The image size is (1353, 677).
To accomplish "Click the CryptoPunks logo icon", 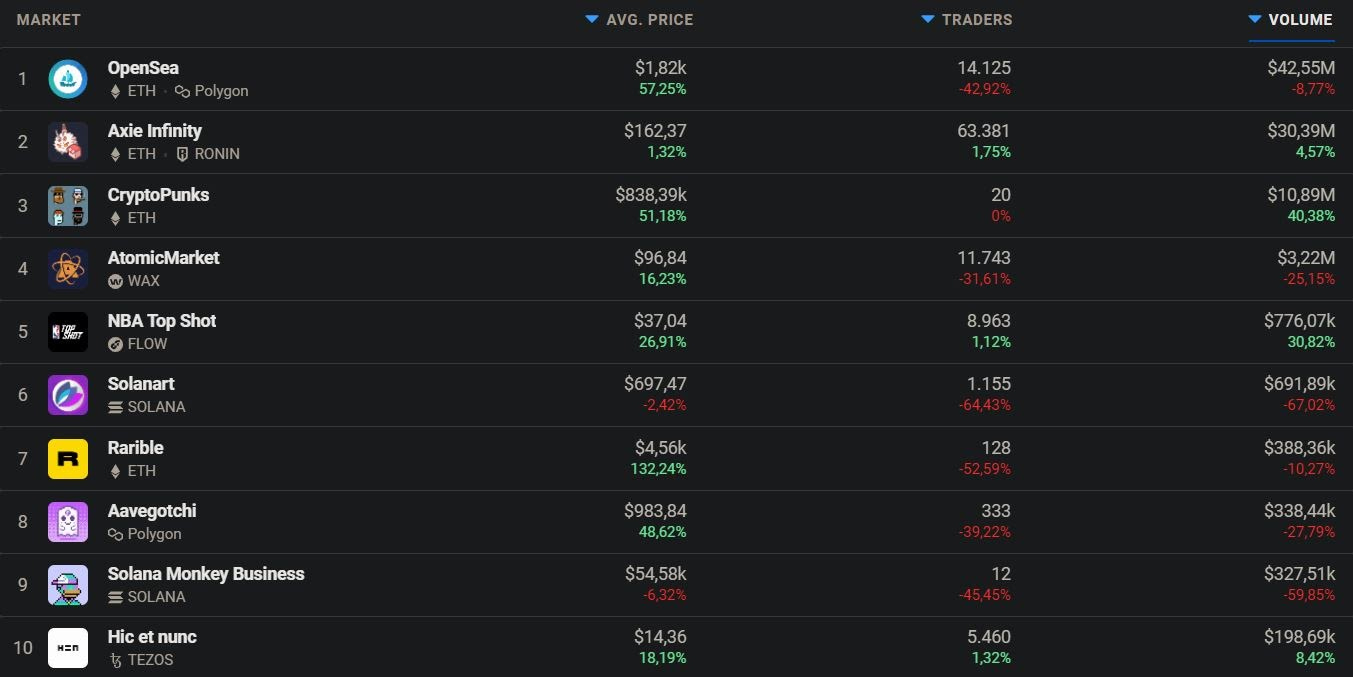I will tap(68, 205).
